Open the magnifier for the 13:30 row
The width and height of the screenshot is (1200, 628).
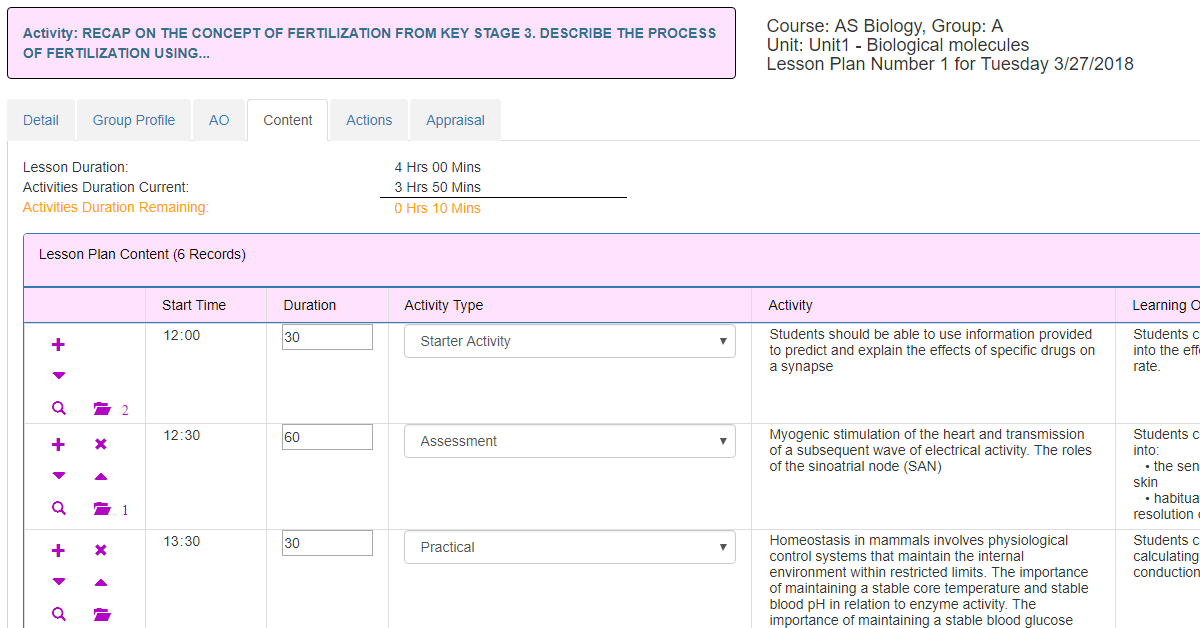tap(58, 614)
